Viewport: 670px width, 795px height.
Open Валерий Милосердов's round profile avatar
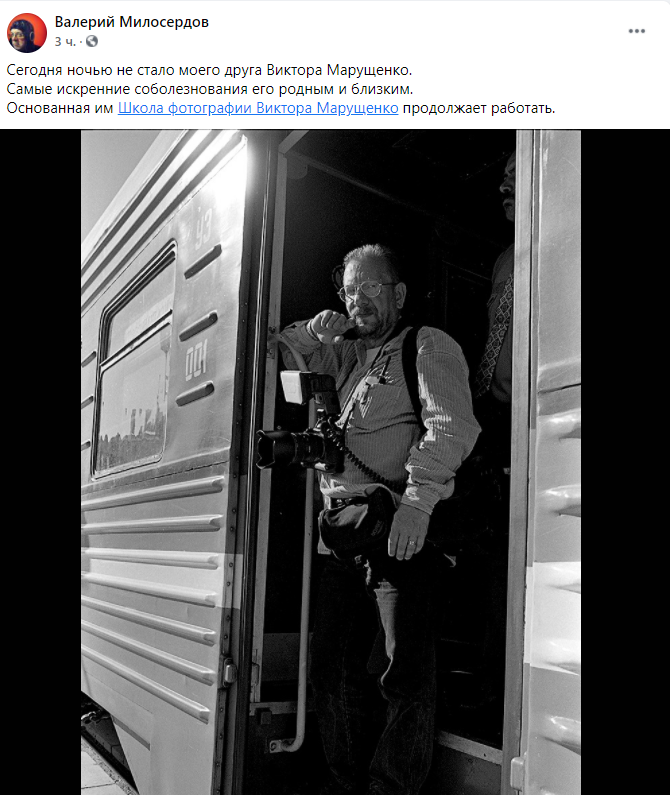tap(27, 32)
